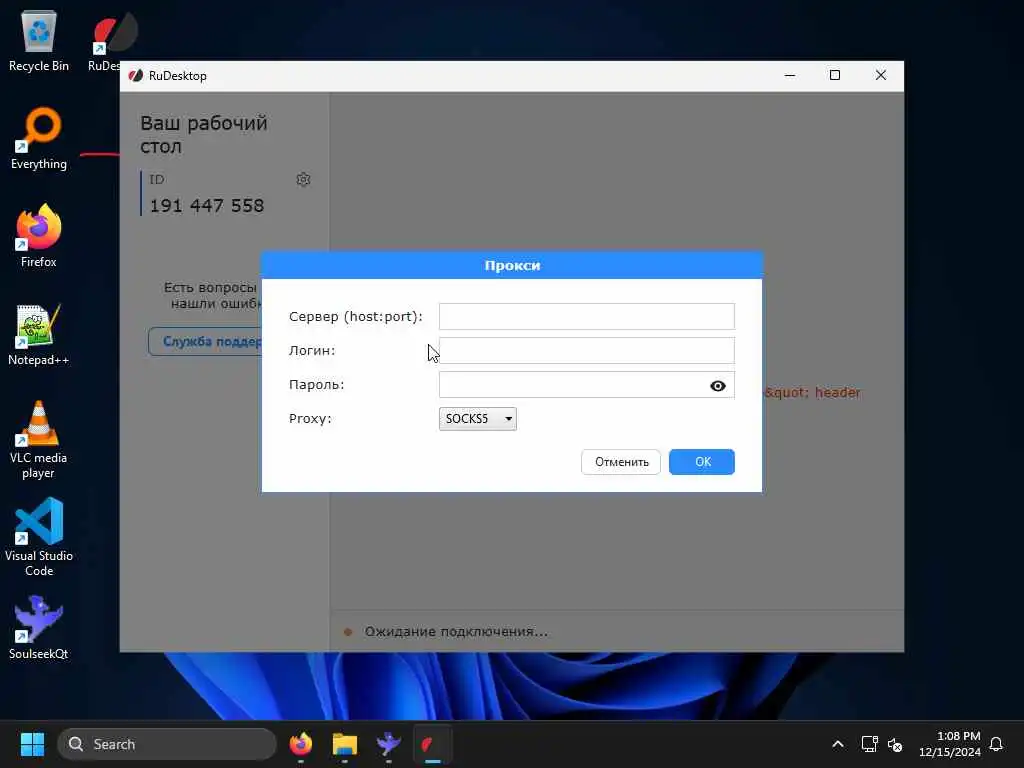This screenshot has width=1024, height=768.
Task: Click the taskbar Search box
Action: pyautogui.click(x=167, y=744)
